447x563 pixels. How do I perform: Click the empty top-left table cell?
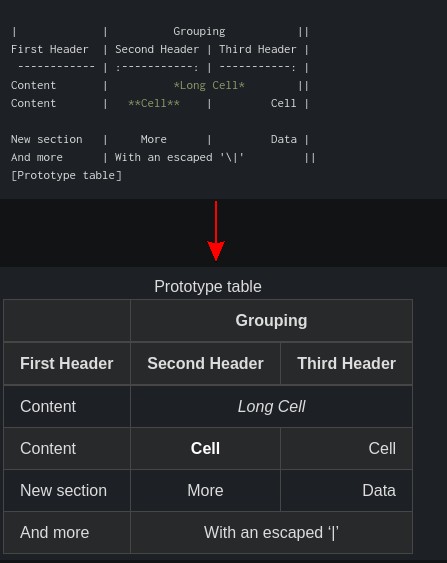(x=67, y=320)
